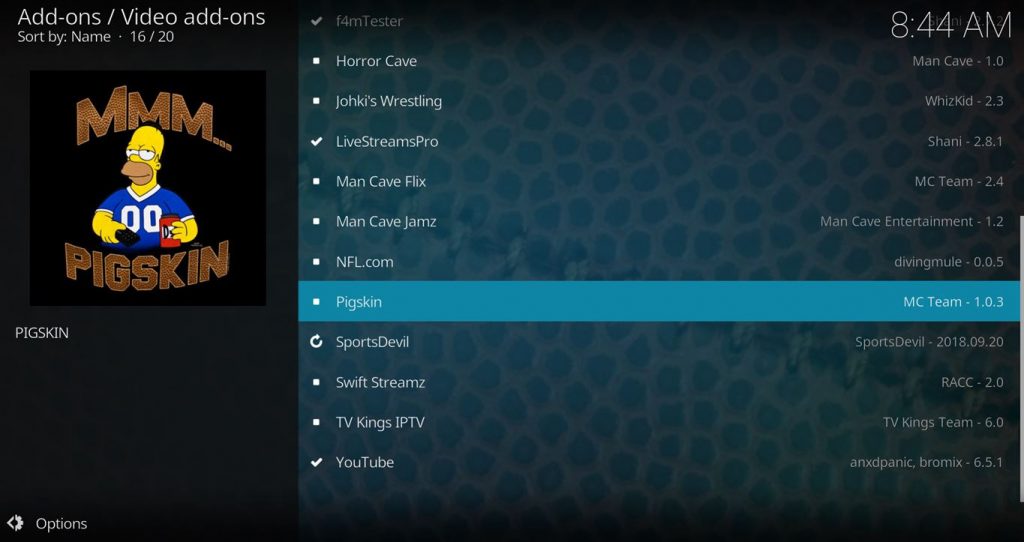Viewport: 1024px width, 542px height.
Task: Click the square icon beside Horror Cave
Action: coord(317,61)
